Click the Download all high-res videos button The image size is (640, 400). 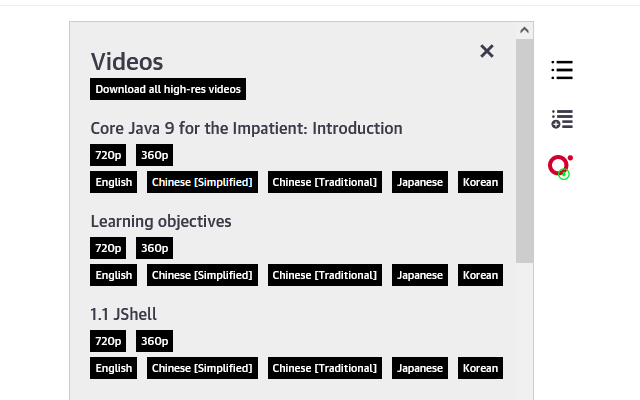tap(168, 89)
